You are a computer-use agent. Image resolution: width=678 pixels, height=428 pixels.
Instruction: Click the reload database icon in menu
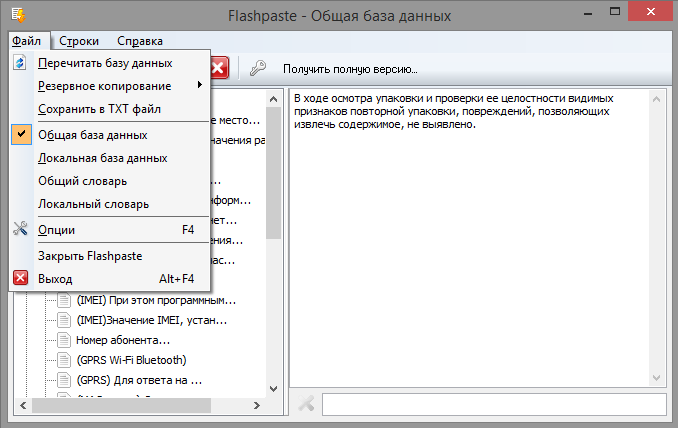tap(20, 63)
